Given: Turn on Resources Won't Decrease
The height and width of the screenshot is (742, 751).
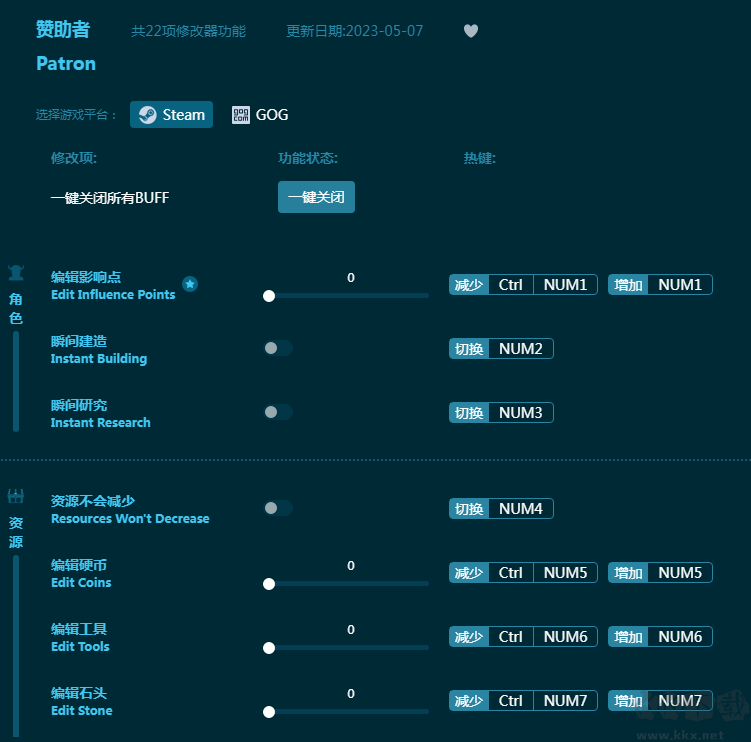Looking at the screenshot, I should (x=277, y=508).
